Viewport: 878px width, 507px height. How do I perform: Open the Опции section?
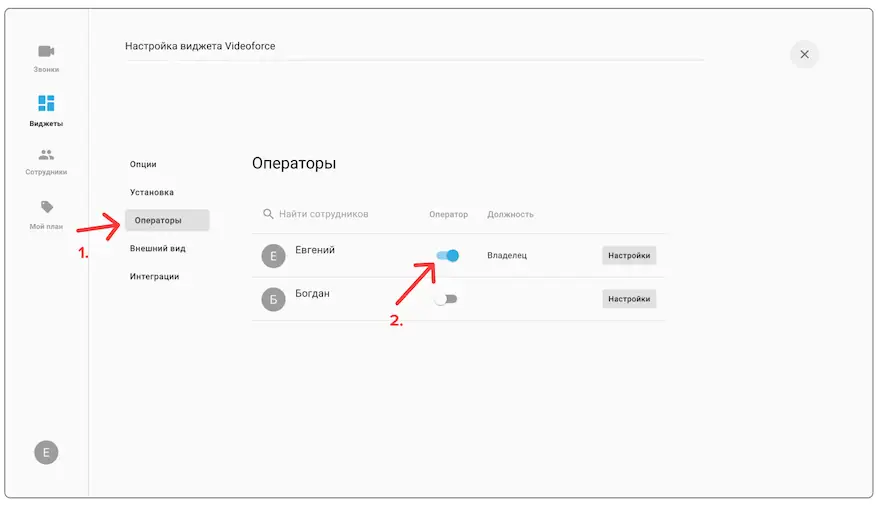[x=143, y=164]
